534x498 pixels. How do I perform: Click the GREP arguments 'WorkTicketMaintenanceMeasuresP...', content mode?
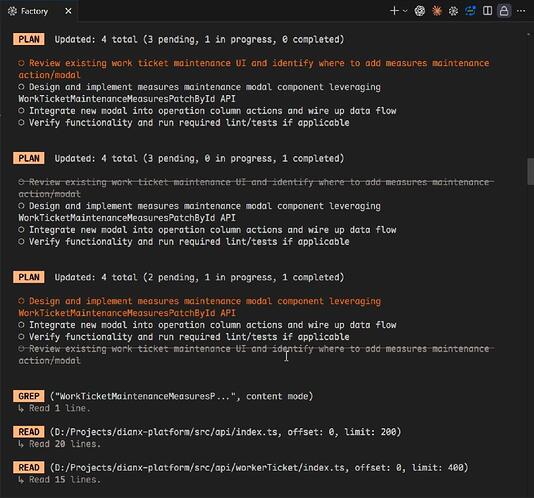[182, 396]
